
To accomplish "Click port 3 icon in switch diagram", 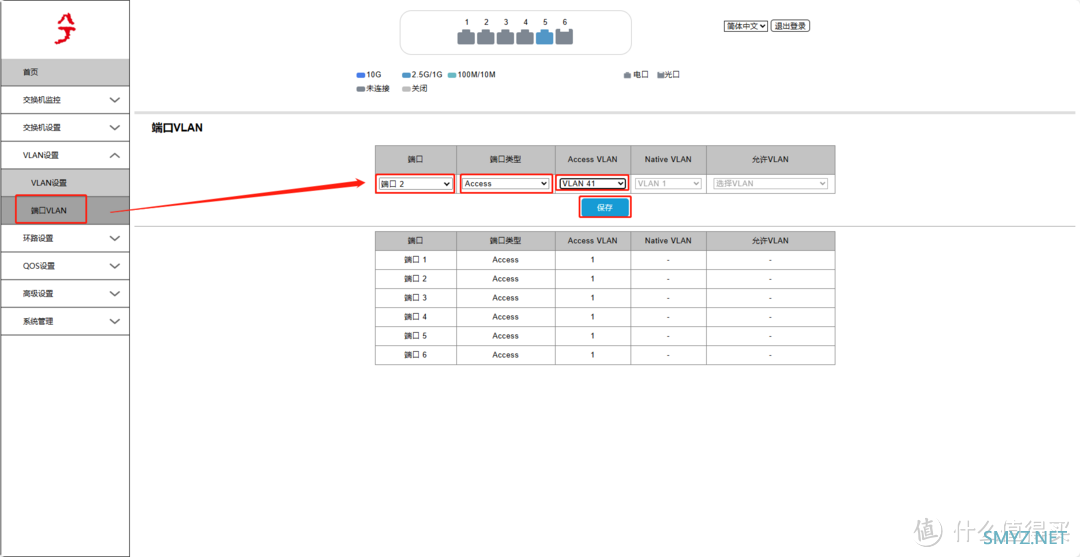I will tap(506, 37).
